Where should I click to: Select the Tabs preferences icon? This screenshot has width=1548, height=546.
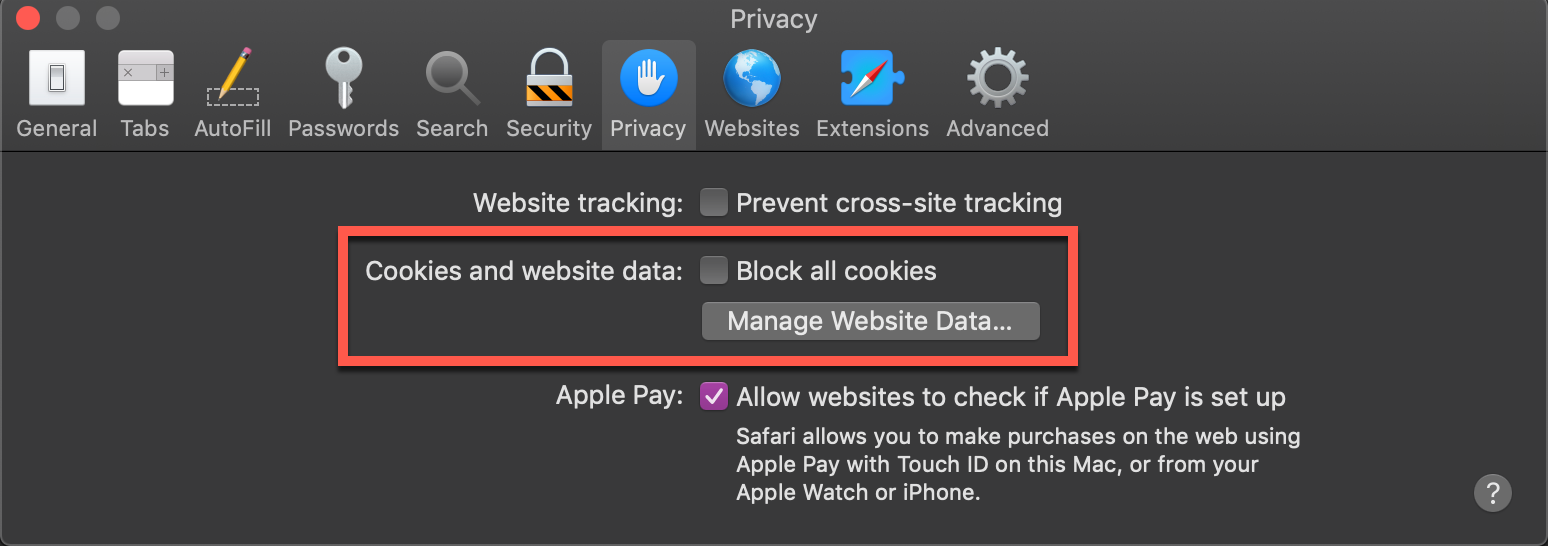tap(145, 78)
